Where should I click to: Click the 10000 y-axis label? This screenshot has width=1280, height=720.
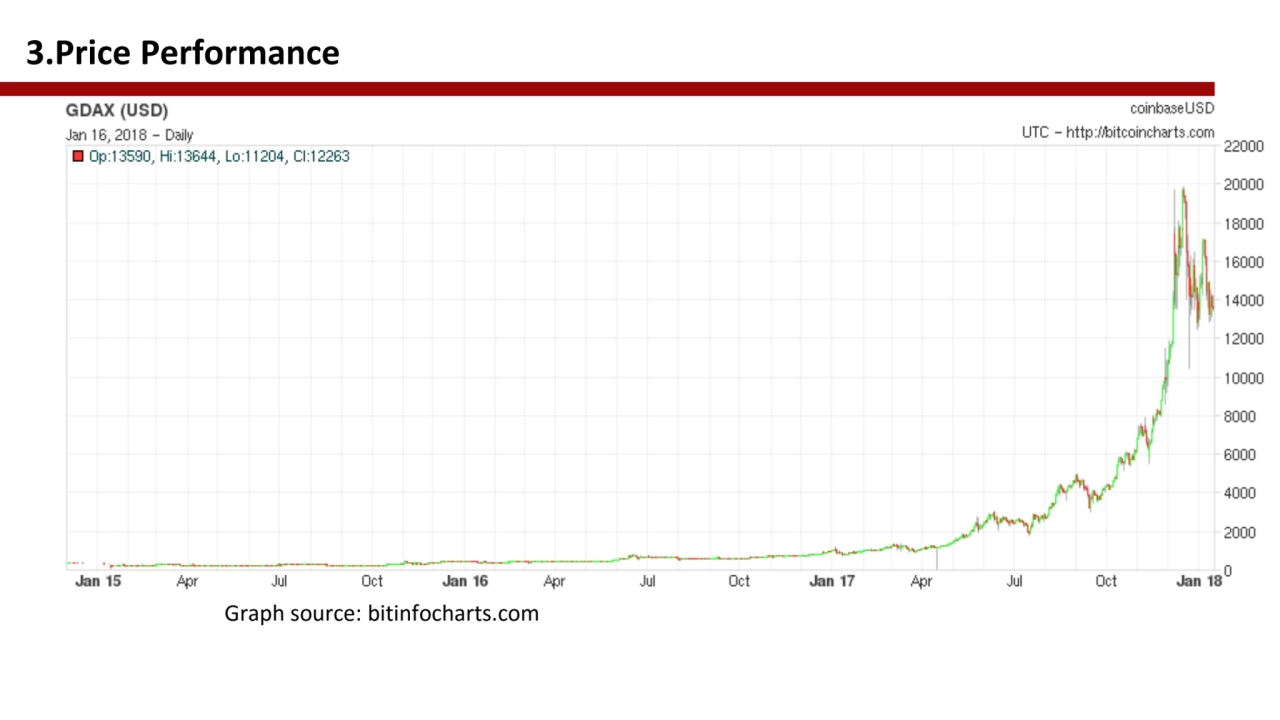point(1244,378)
